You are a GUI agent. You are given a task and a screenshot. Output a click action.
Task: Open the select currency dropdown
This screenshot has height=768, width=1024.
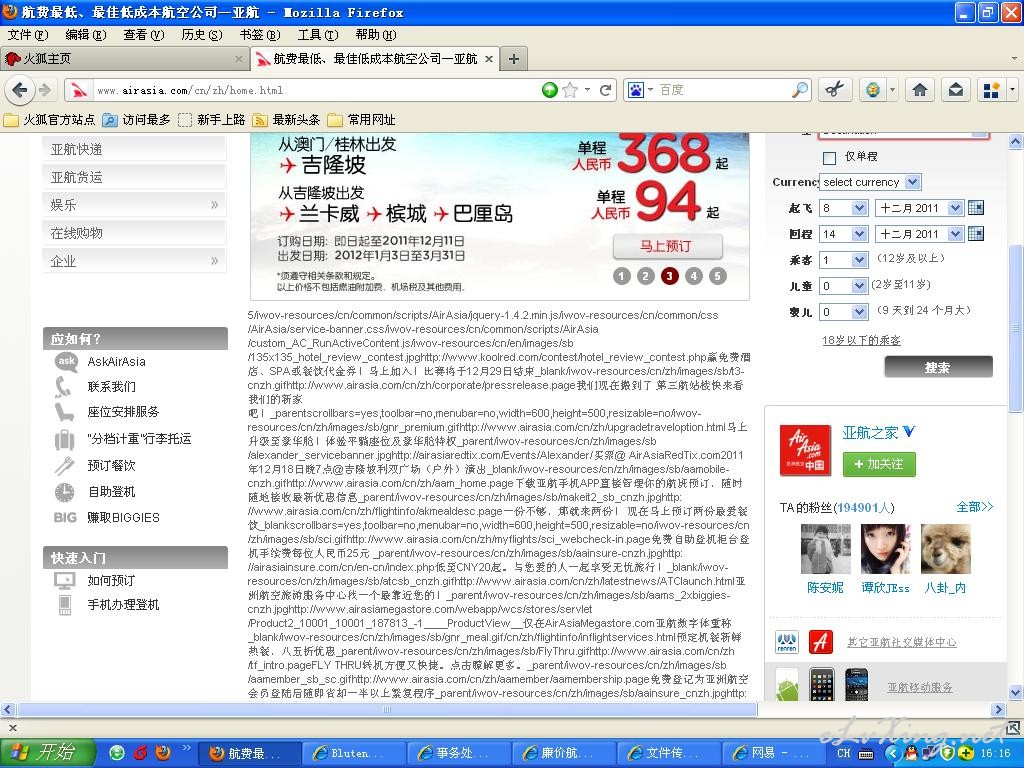[x=870, y=182]
